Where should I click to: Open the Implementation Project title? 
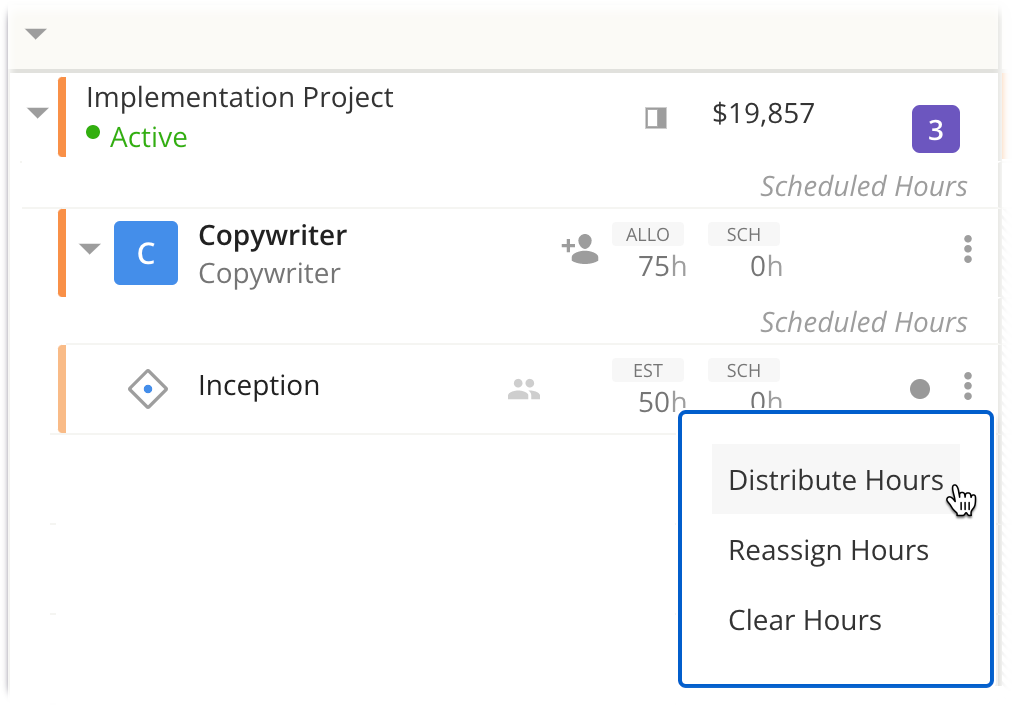tap(240, 98)
